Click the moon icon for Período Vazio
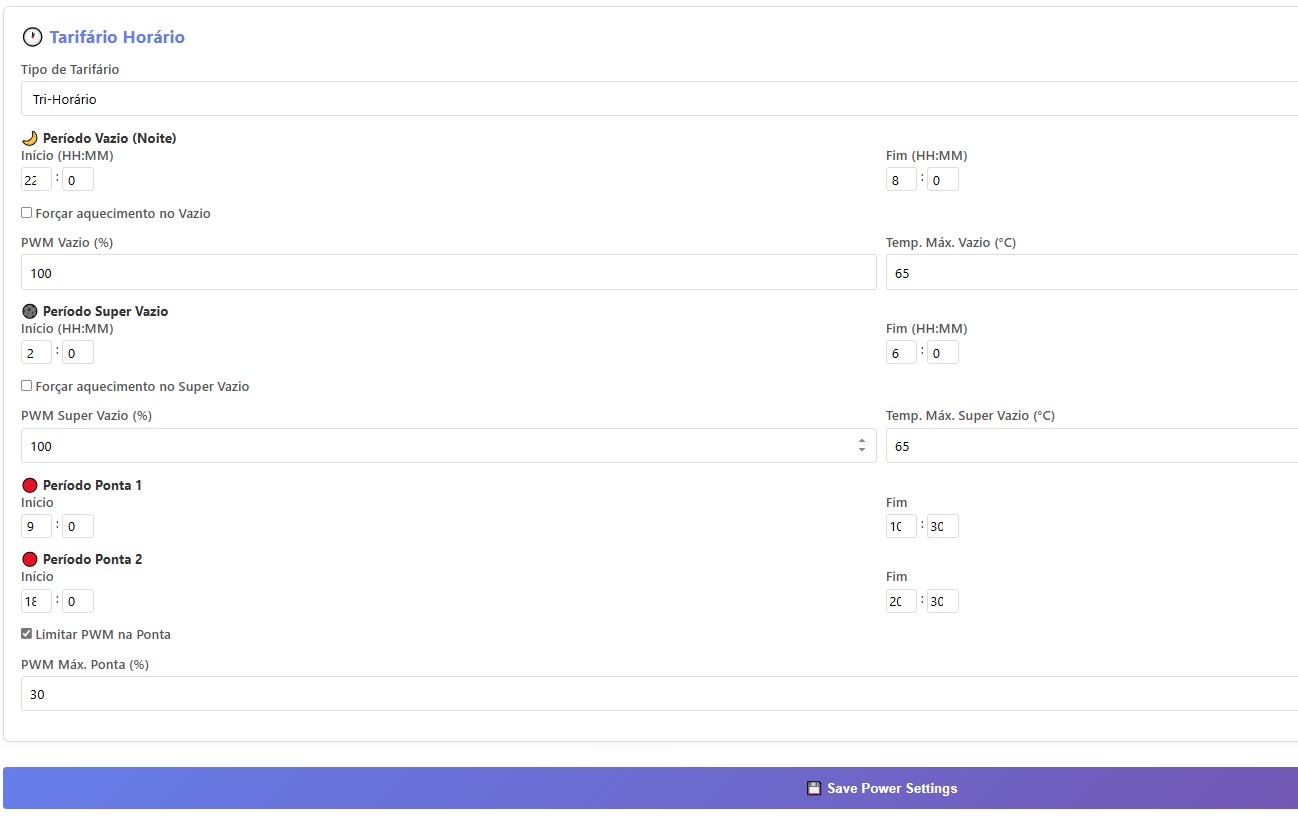This screenshot has width=1298, height=832. [29, 138]
